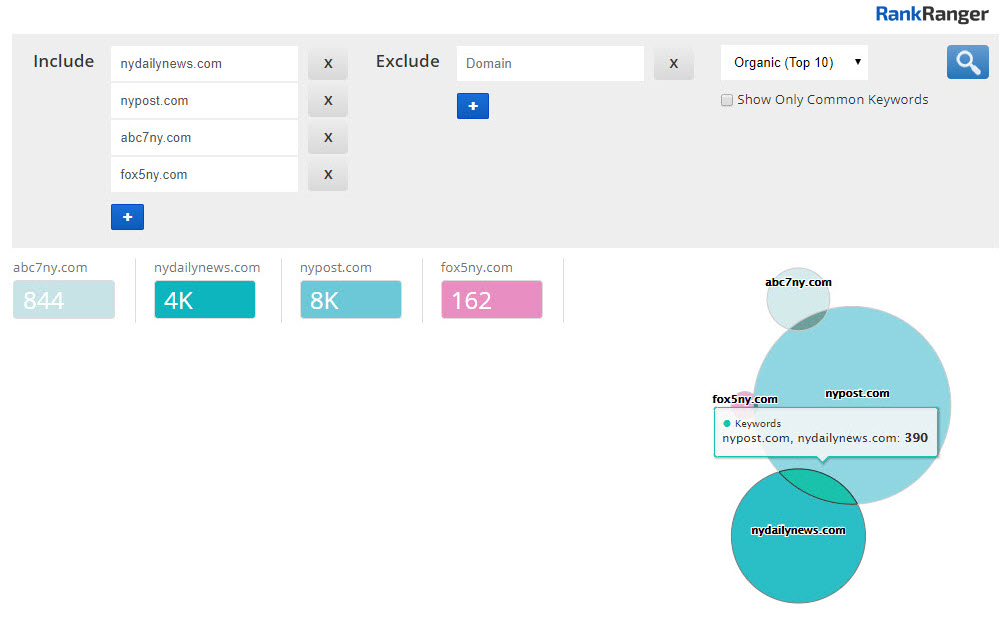1008x623 pixels.
Task: Click the nypost.com heading above 8K
Action: 336,267
